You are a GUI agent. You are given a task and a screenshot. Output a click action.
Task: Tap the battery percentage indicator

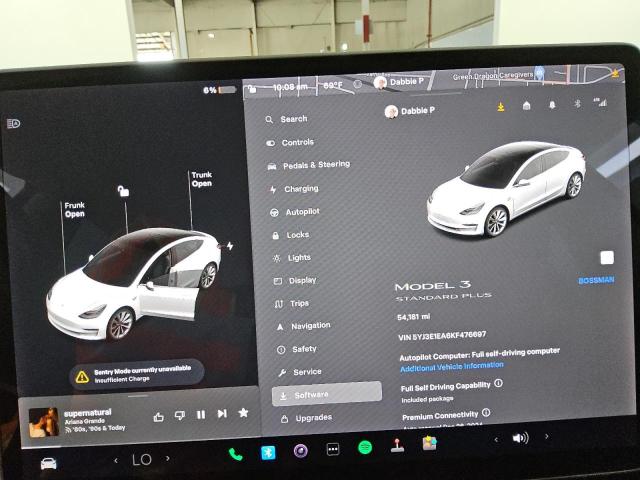220,90
